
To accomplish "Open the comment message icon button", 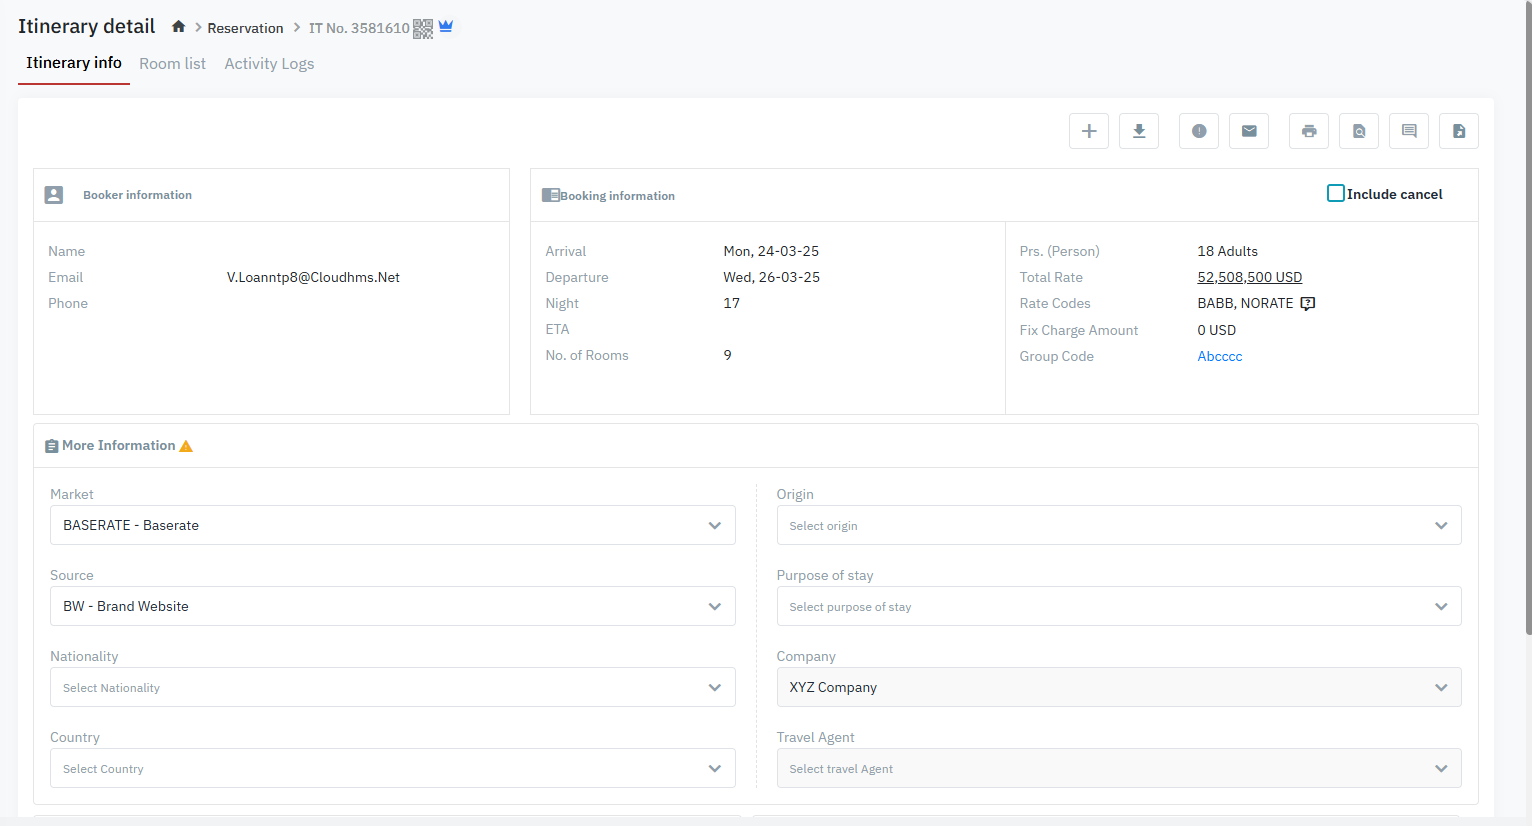I will [x=1409, y=131].
